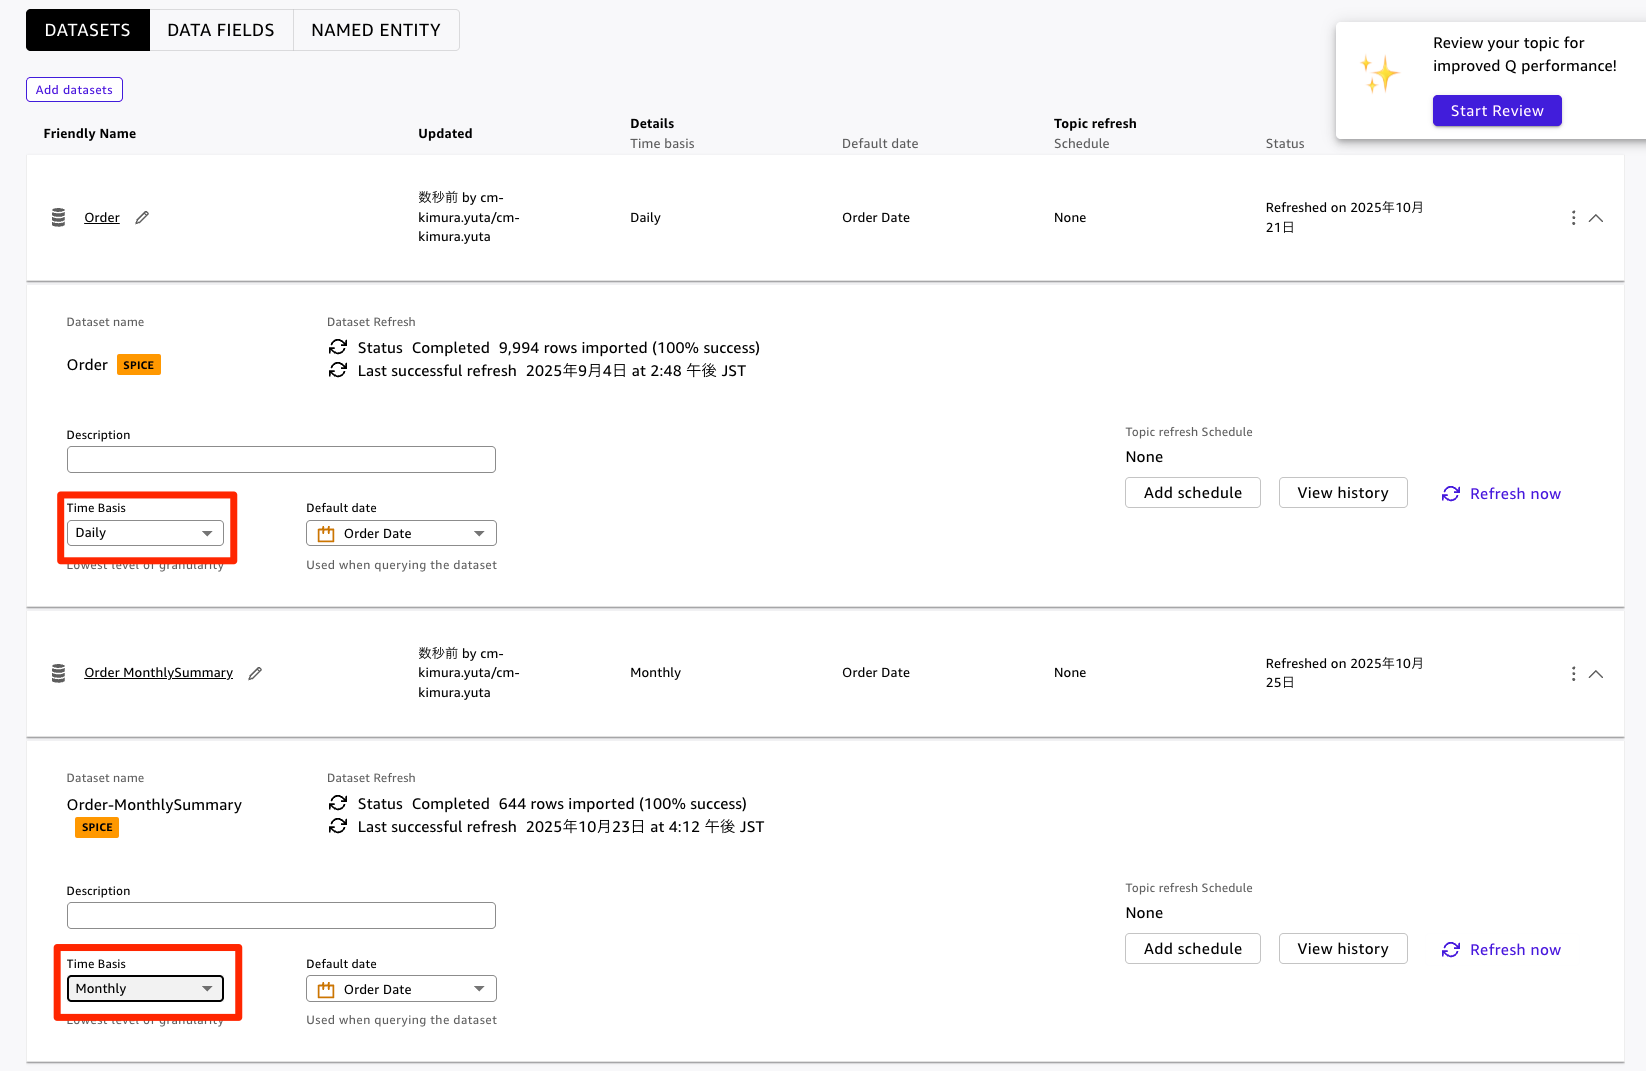Click the pencil edit icon beside Order
This screenshot has height=1071, width=1646.
pyautogui.click(x=142, y=217)
